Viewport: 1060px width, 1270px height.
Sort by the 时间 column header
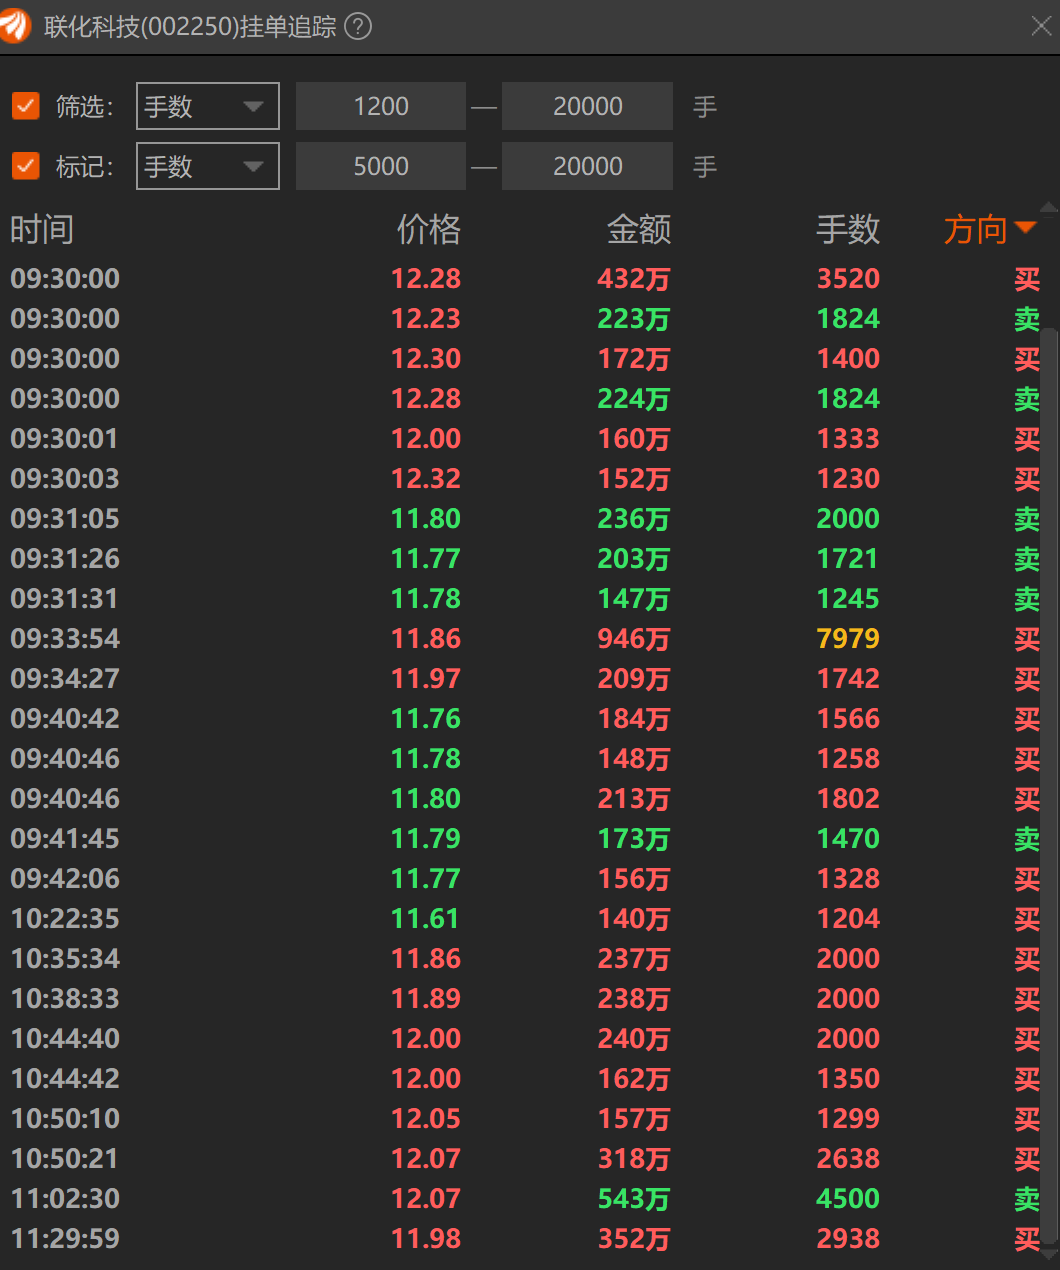coord(42,230)
